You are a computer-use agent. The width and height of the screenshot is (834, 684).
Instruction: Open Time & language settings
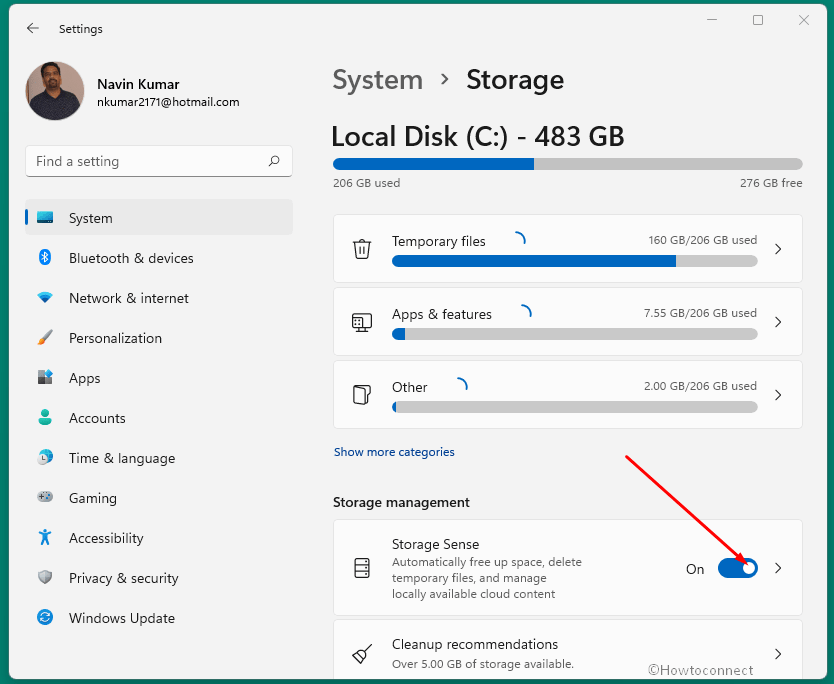point(159,457)
